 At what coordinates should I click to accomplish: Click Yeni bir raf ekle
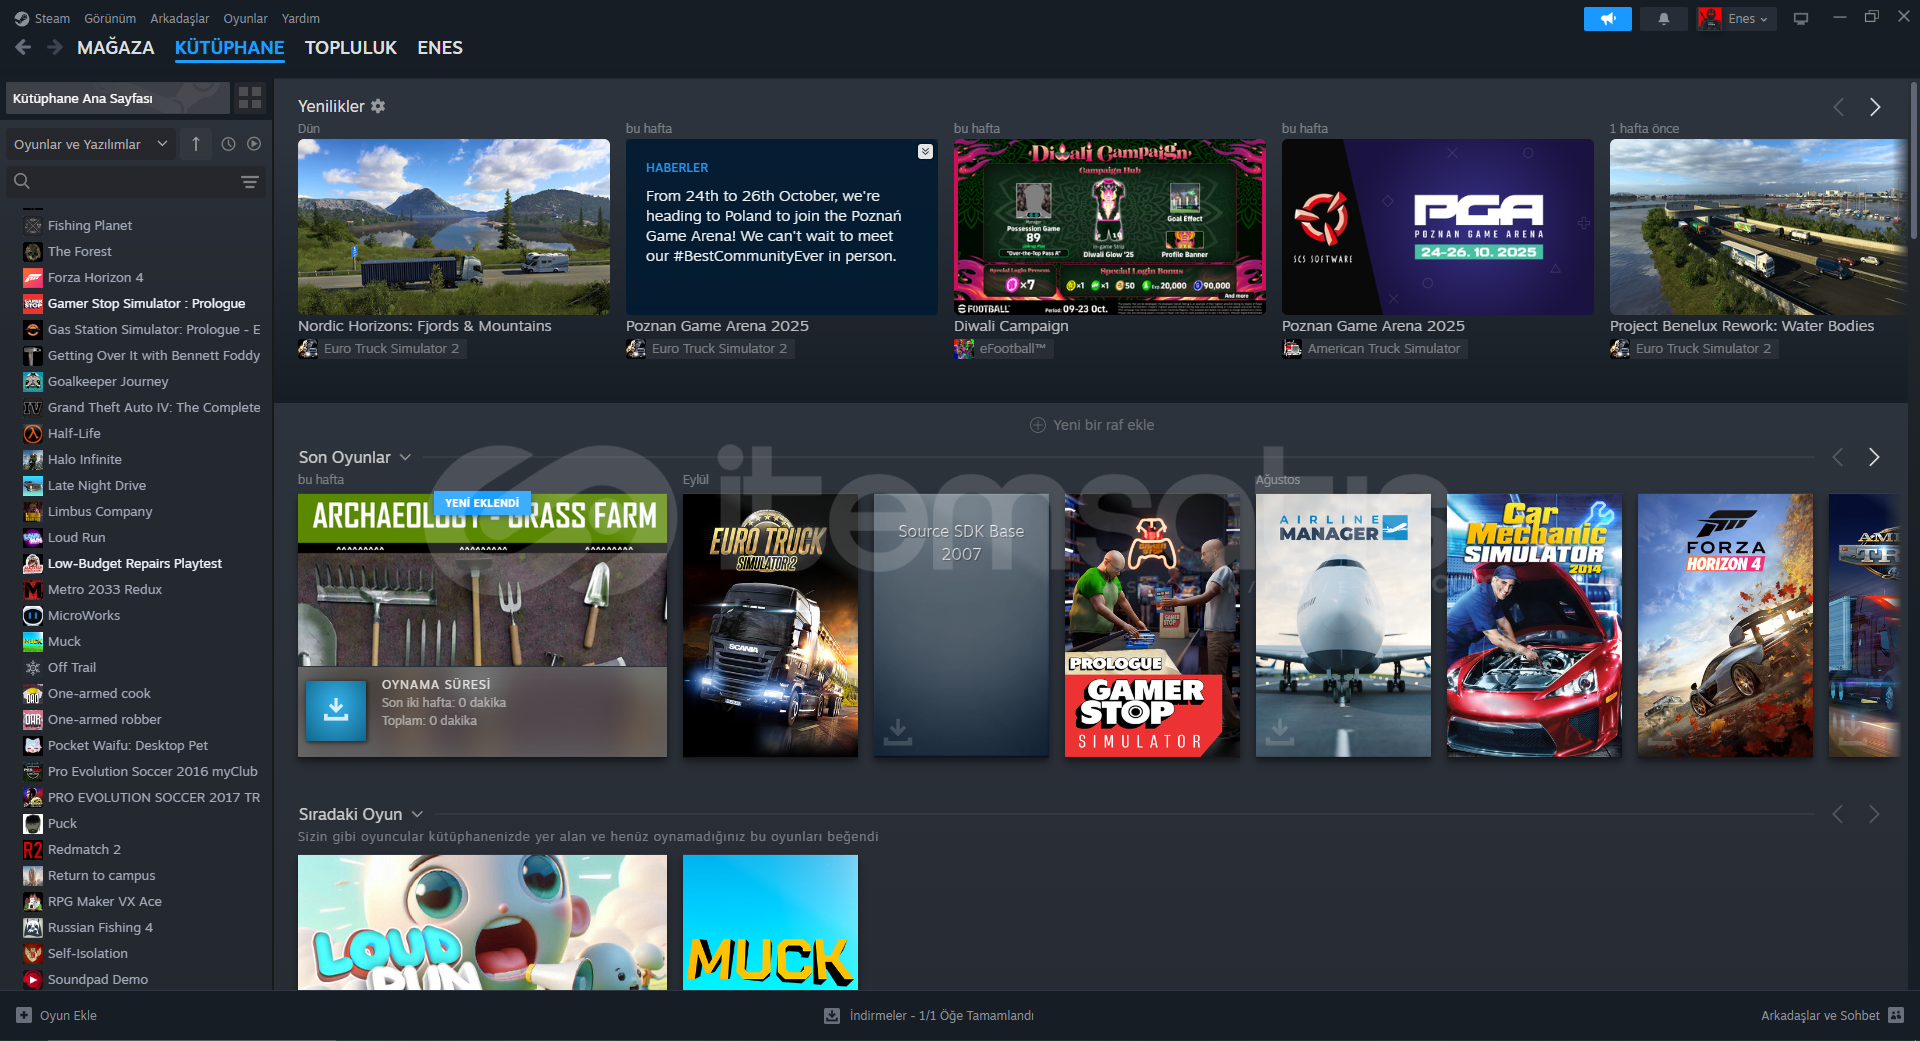coord(1092,425)
